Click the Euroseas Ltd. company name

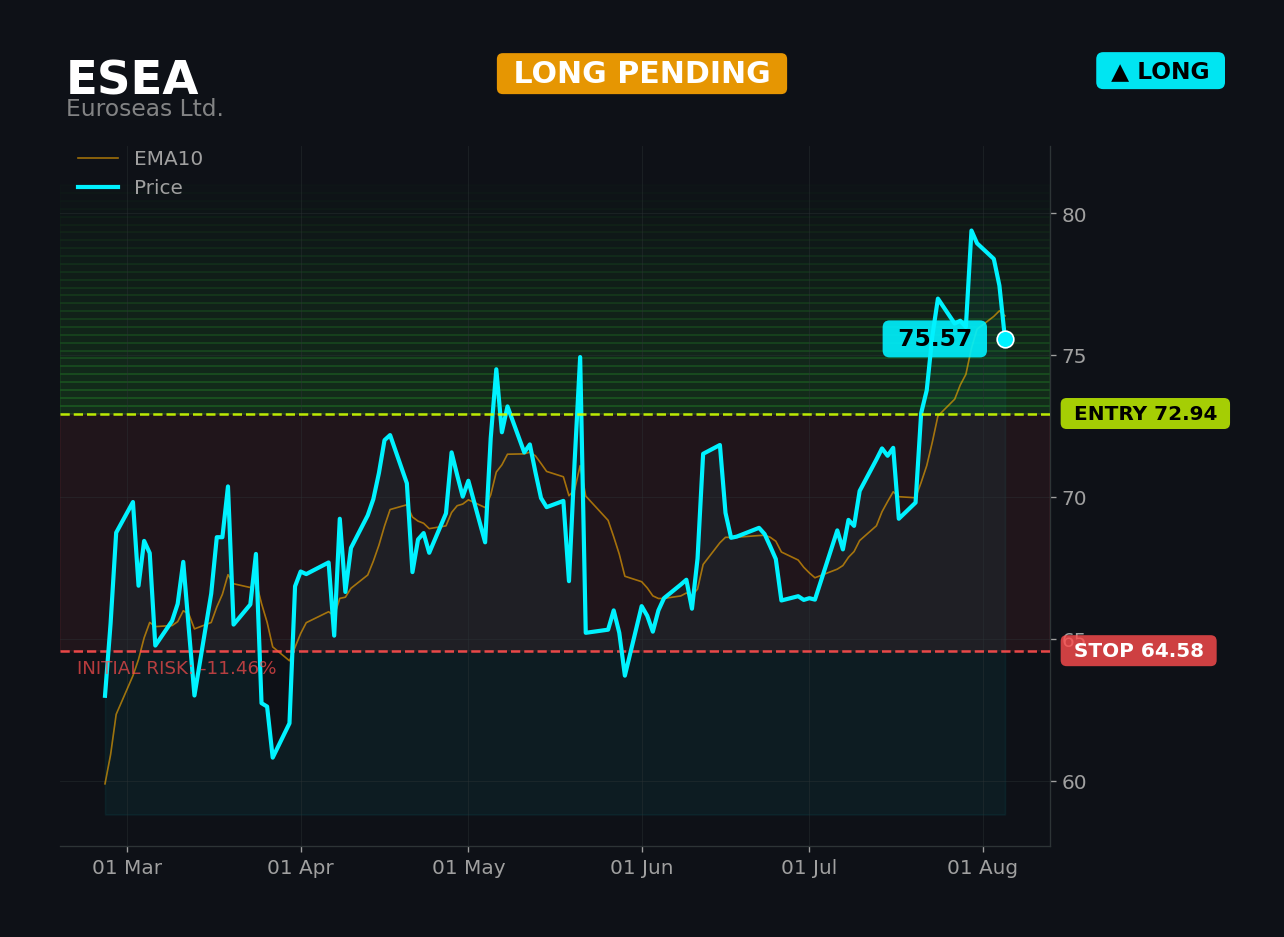click(145, 109)
